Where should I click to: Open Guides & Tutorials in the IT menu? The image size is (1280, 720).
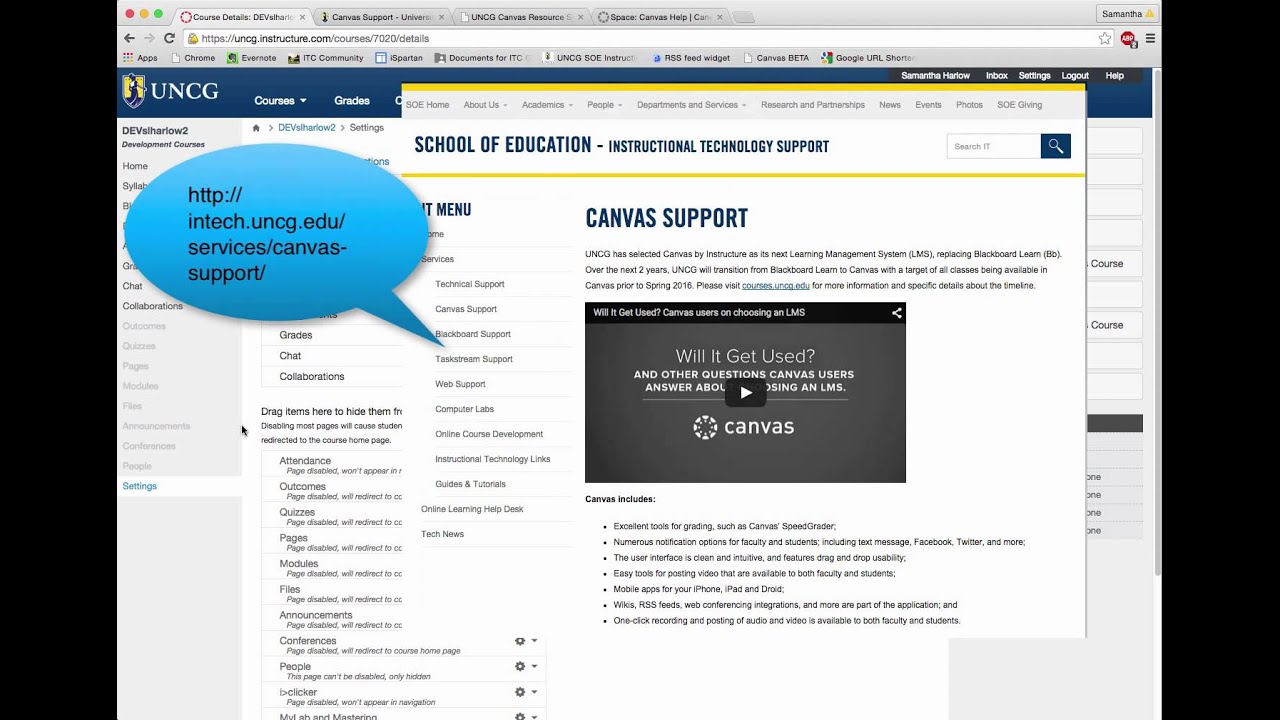[470, 484]
